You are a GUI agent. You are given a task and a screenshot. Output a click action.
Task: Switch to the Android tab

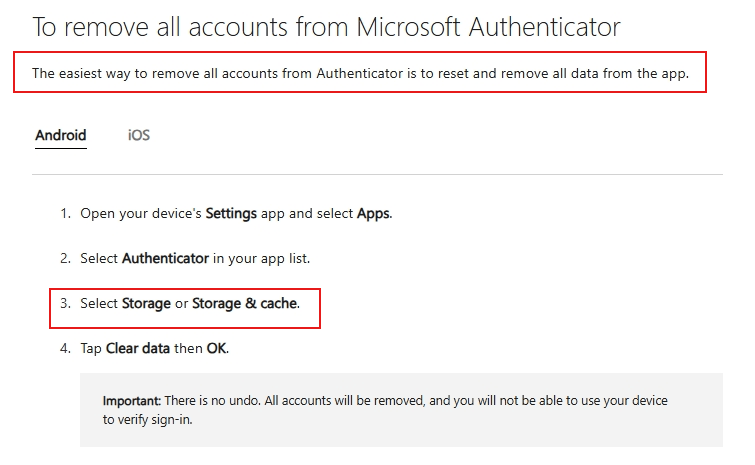tap(61, 135)
